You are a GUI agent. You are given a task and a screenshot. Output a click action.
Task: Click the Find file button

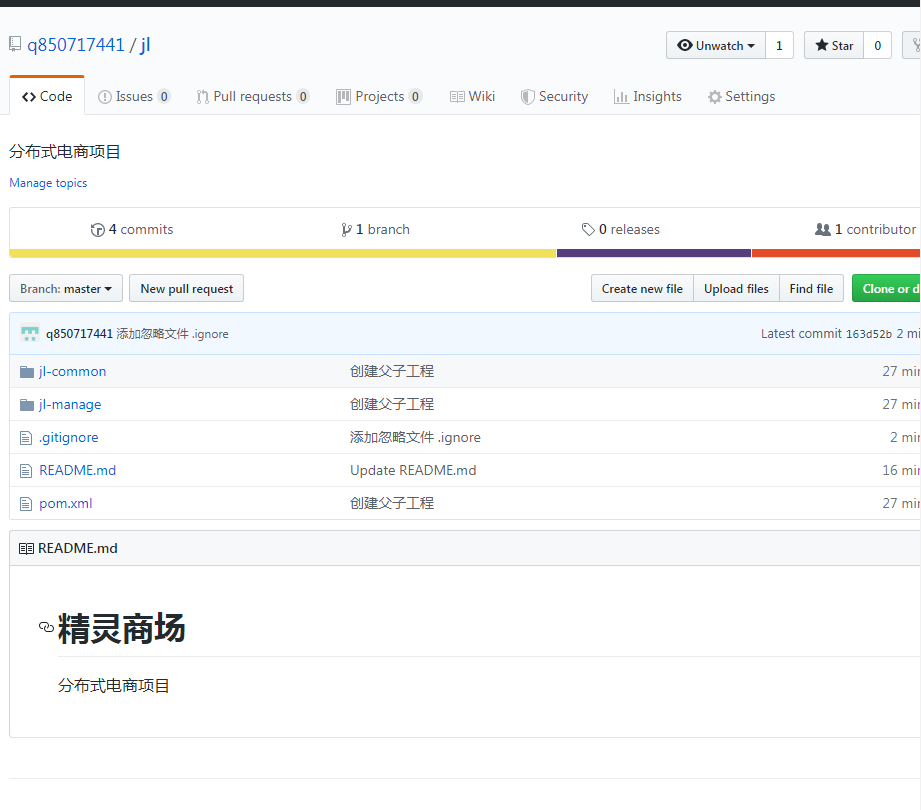[x=811, y=288]
